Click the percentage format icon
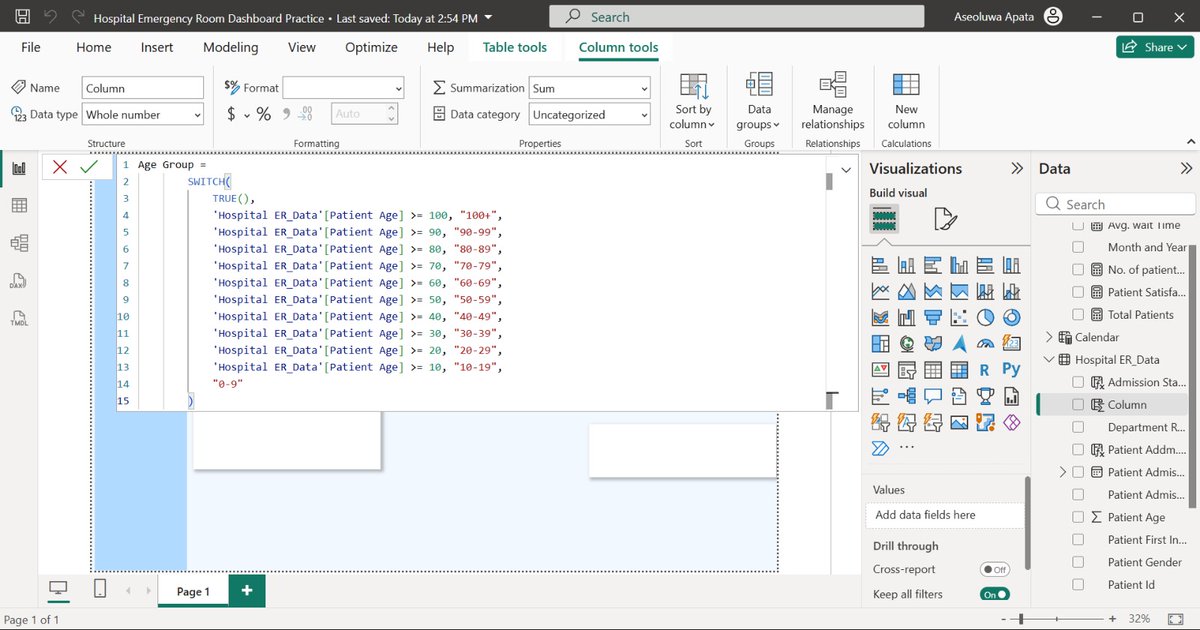 (264, 114)
